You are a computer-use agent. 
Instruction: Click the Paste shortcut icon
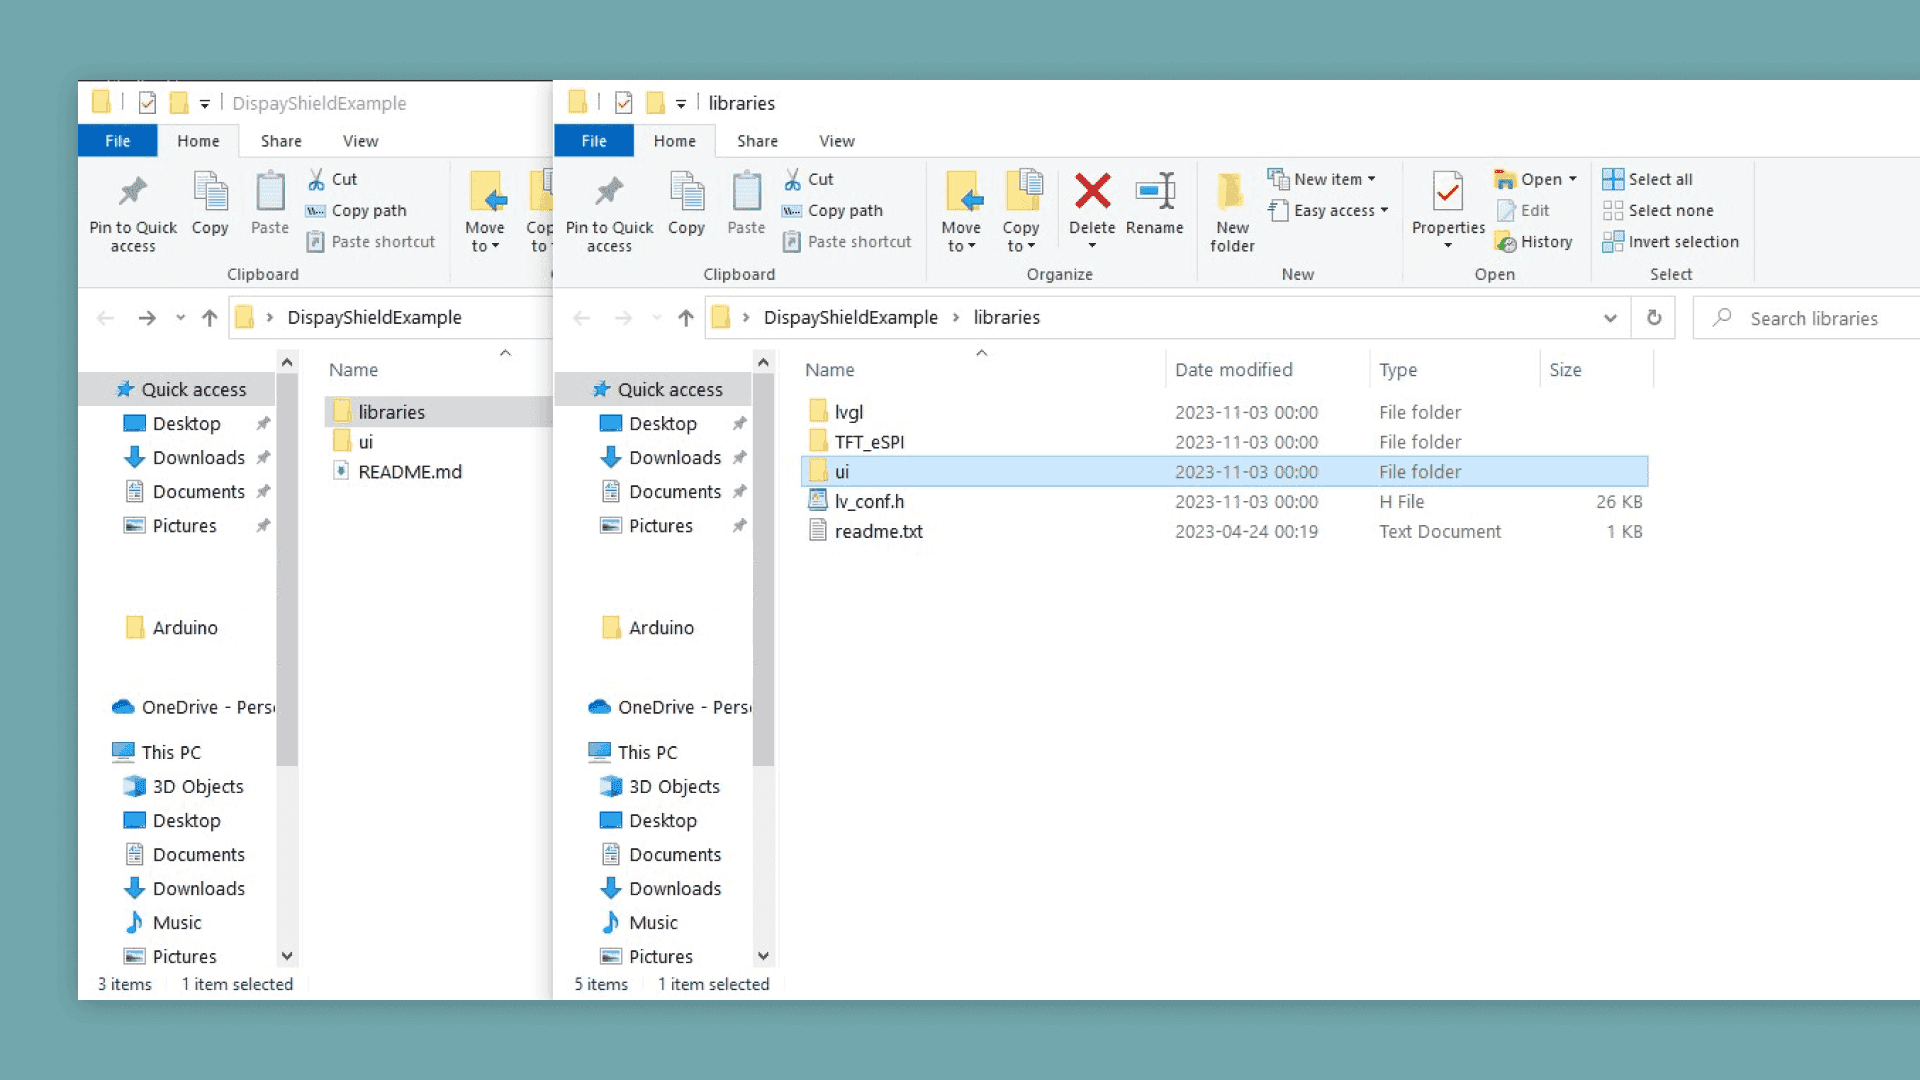click(x=847, y=241)
